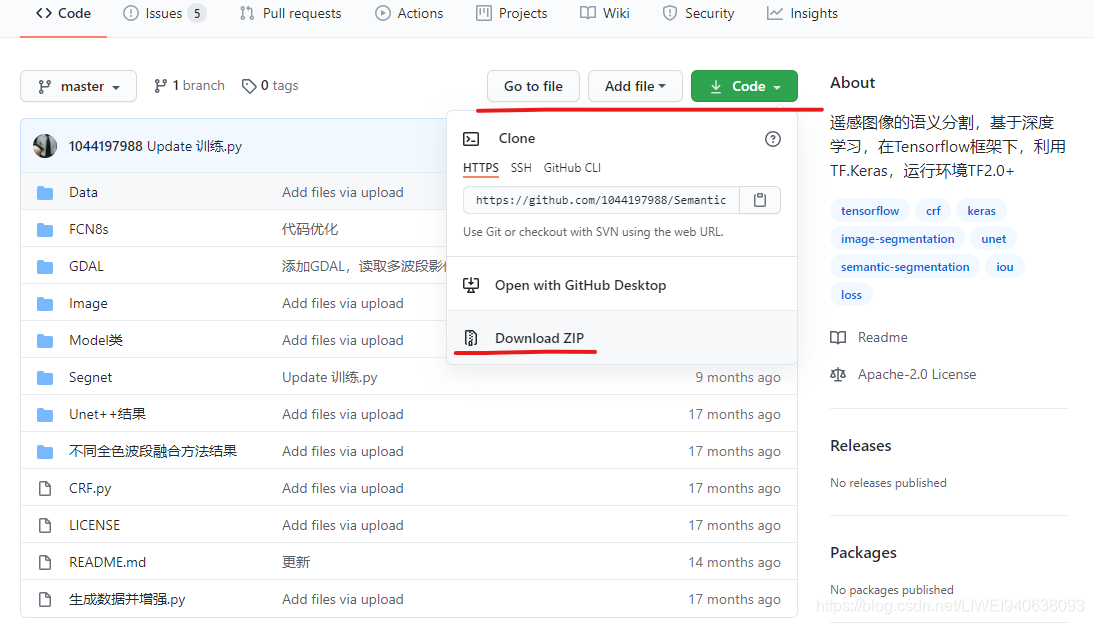Click the terminal Clone icon
The image size is (1094, 624).
click(x=471, y=139)
